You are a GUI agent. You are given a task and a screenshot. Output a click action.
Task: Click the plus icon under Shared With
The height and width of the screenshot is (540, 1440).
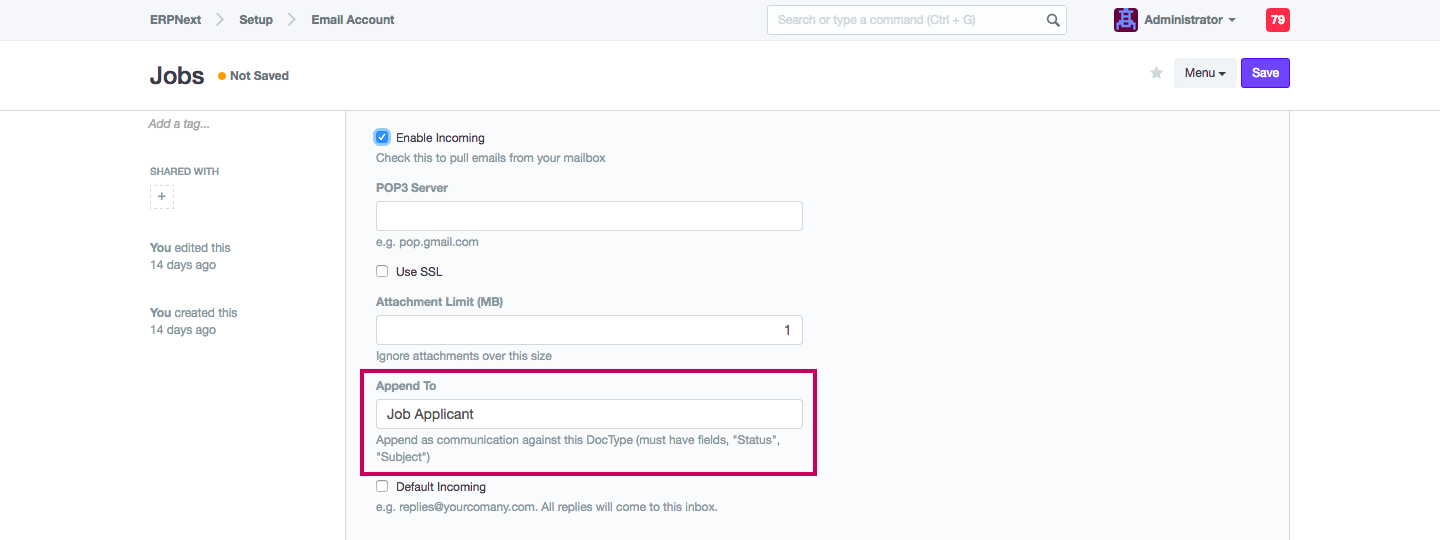pos(162,197)
